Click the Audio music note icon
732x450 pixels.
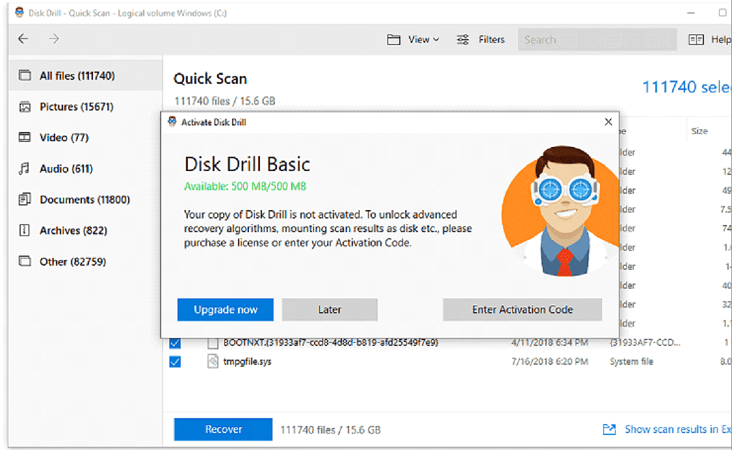[x=24, y=169]
